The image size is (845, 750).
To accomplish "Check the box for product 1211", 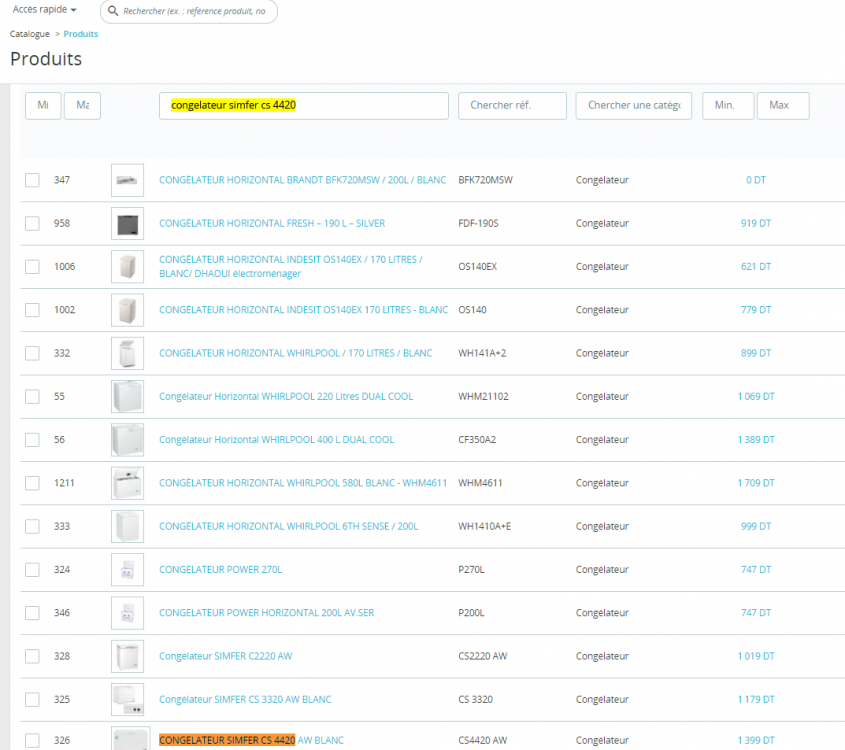I will coord(32,483).
